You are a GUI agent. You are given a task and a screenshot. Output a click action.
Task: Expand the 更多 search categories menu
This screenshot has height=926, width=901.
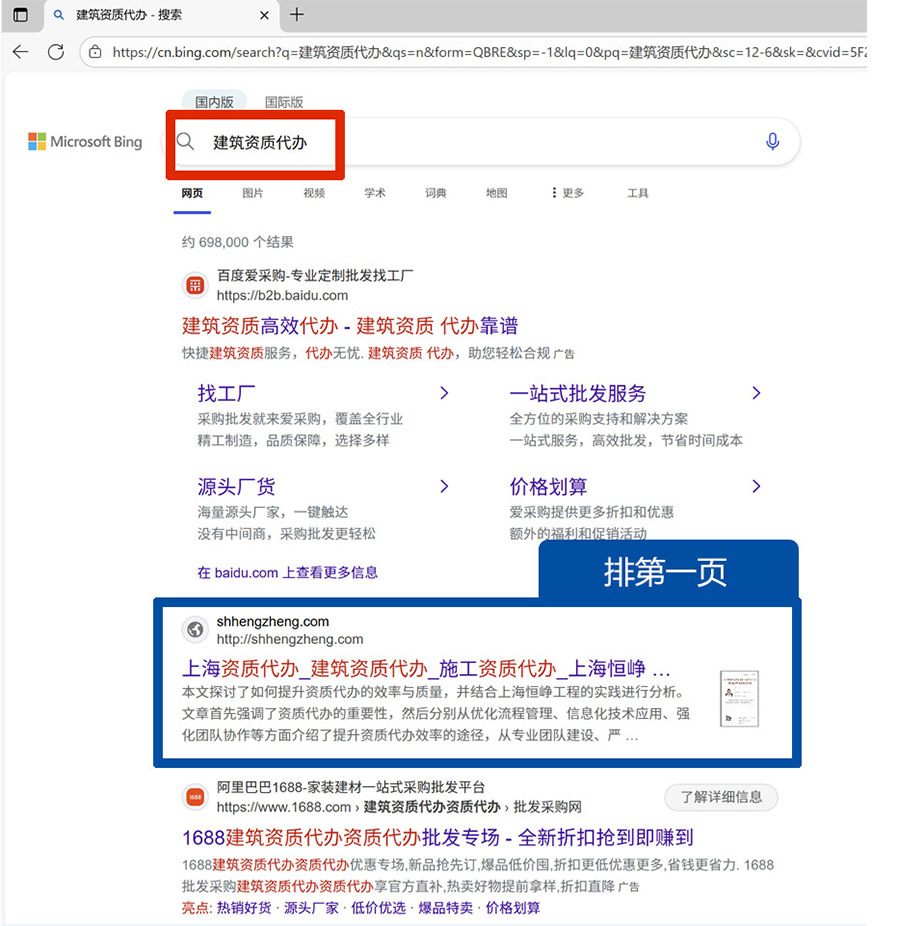pos(567,193)
